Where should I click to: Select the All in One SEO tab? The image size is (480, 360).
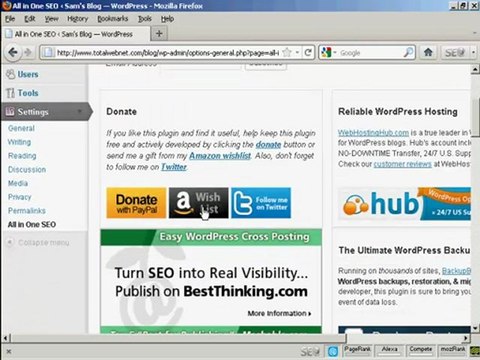[75, 34]
